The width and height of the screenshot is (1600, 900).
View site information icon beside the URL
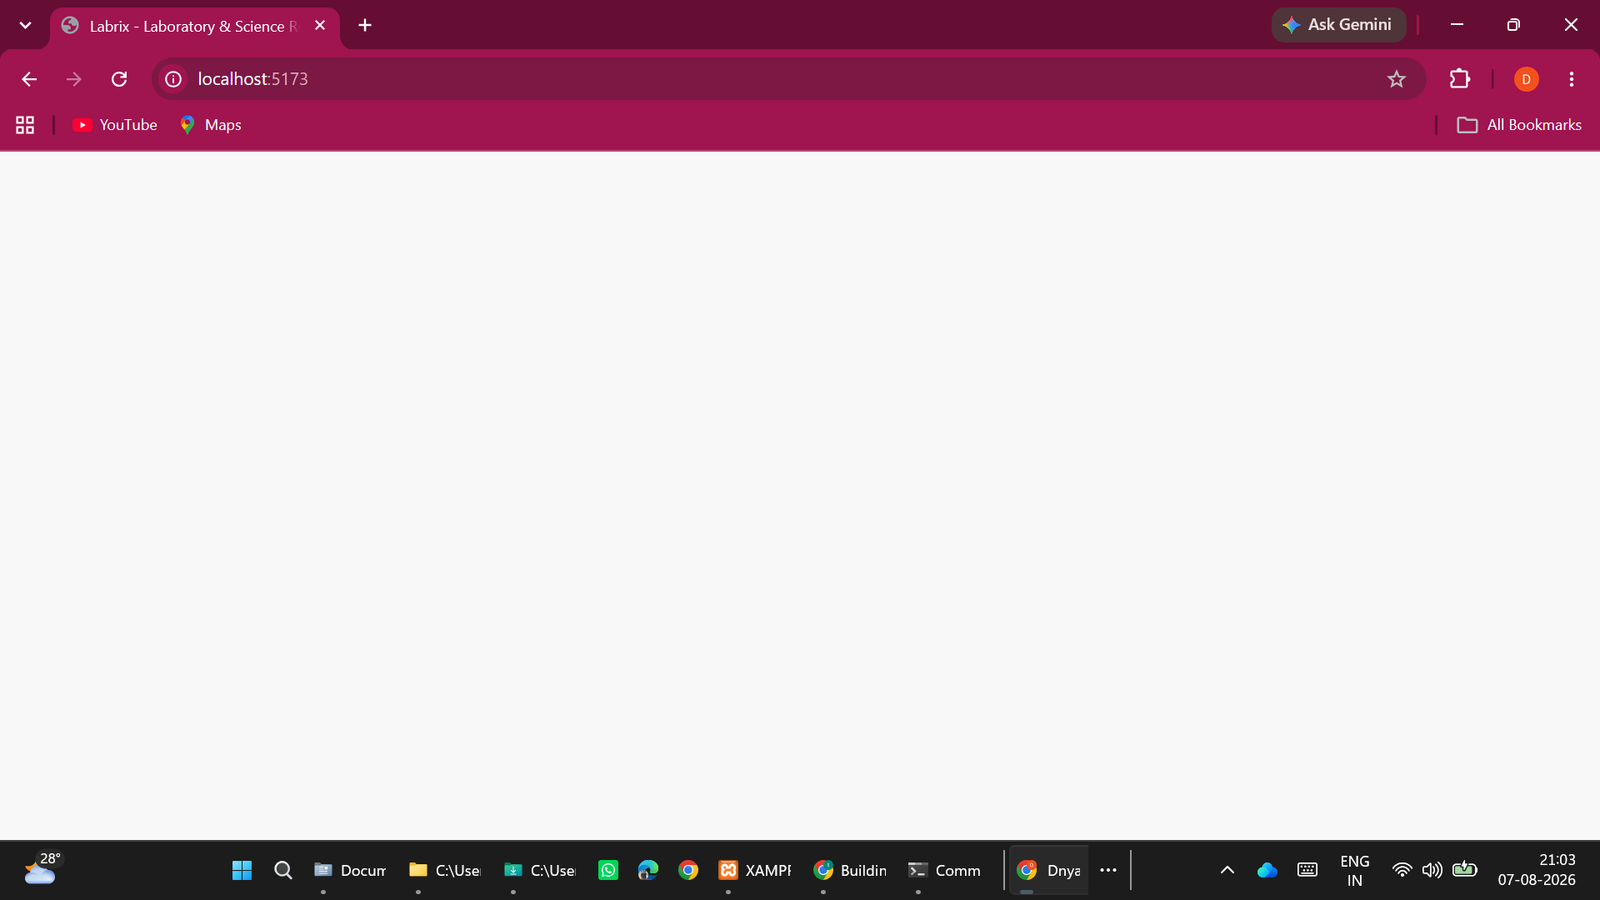173,79
